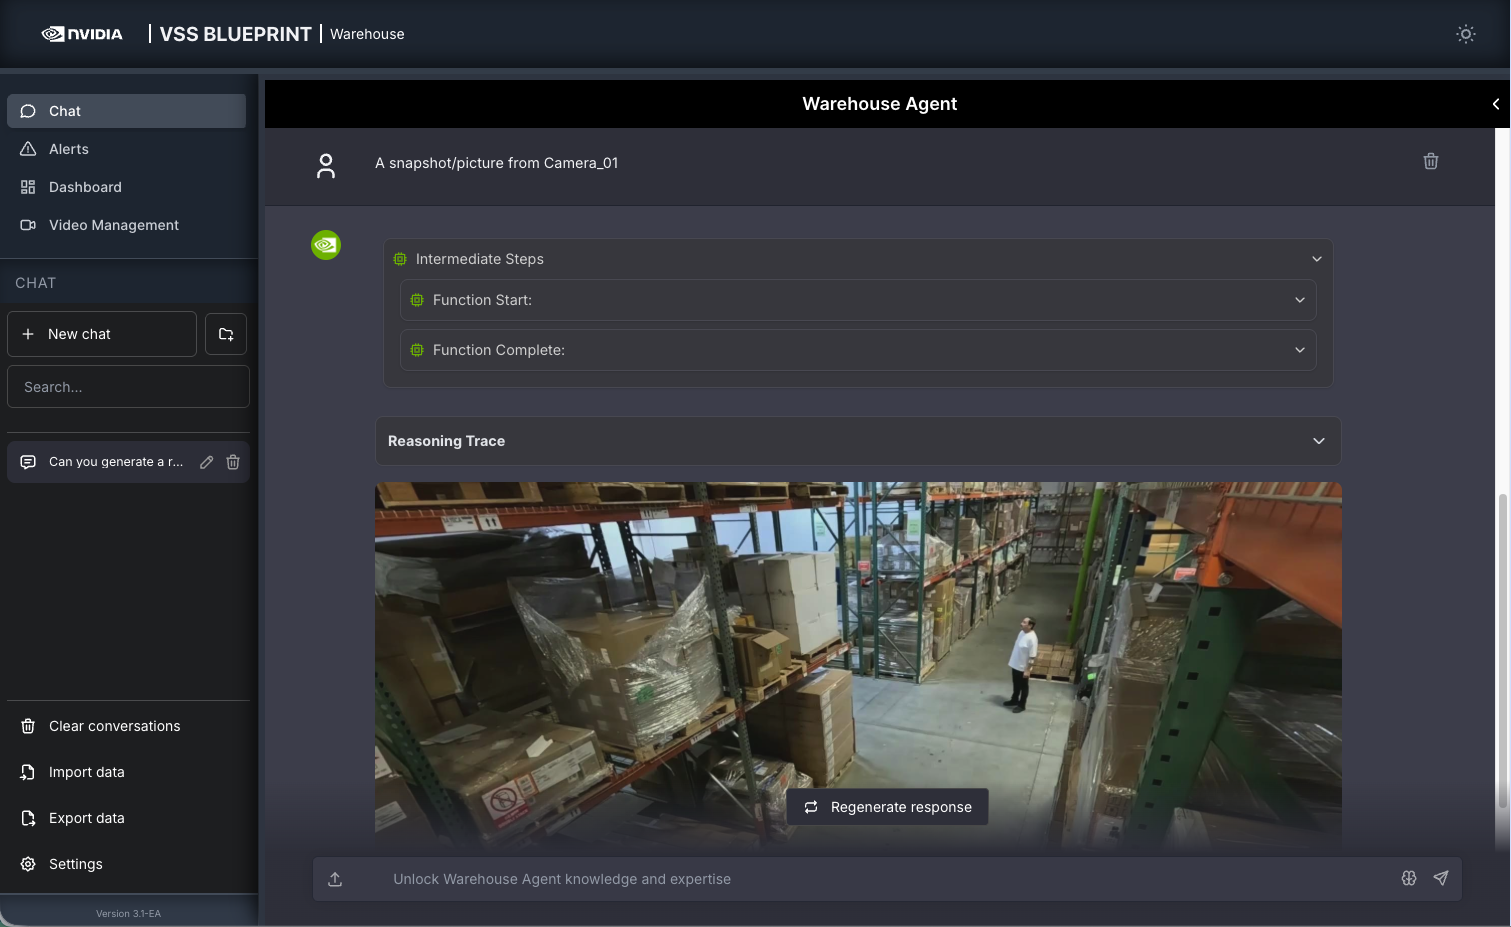The width and height of the screenshot is (1511, 927).
Task: Send the message with the paper plane icon
Action: pyautogui.click(x=1440, y=878)
